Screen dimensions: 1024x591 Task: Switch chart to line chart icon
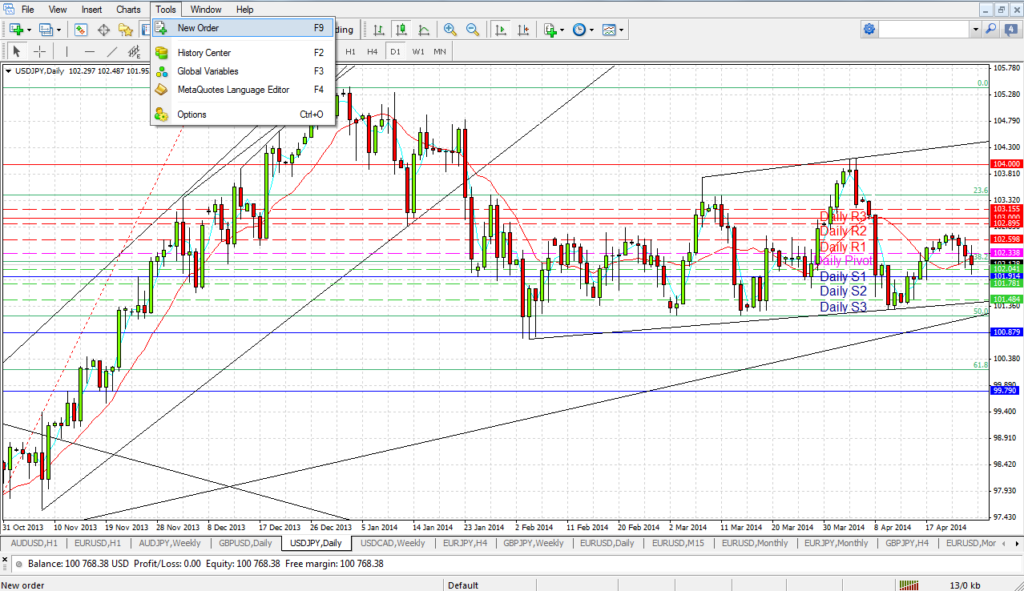coord(424,29)
